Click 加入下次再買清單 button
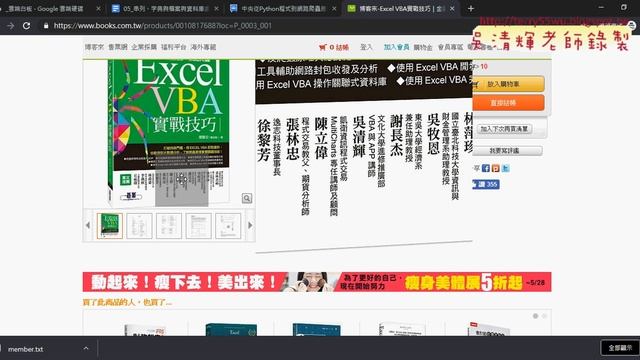This screenshot has width=640, height=360. pyautogui.click(x=504, y=129)
